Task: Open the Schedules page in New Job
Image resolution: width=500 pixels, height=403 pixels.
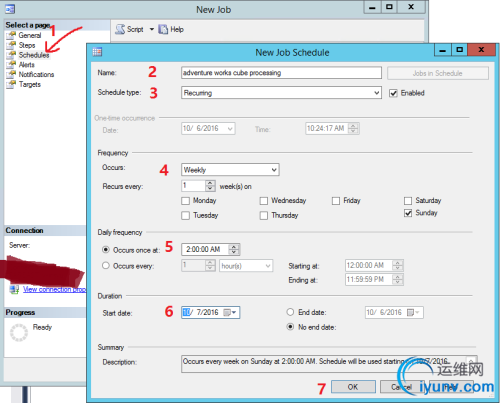Action: [34, 55]
